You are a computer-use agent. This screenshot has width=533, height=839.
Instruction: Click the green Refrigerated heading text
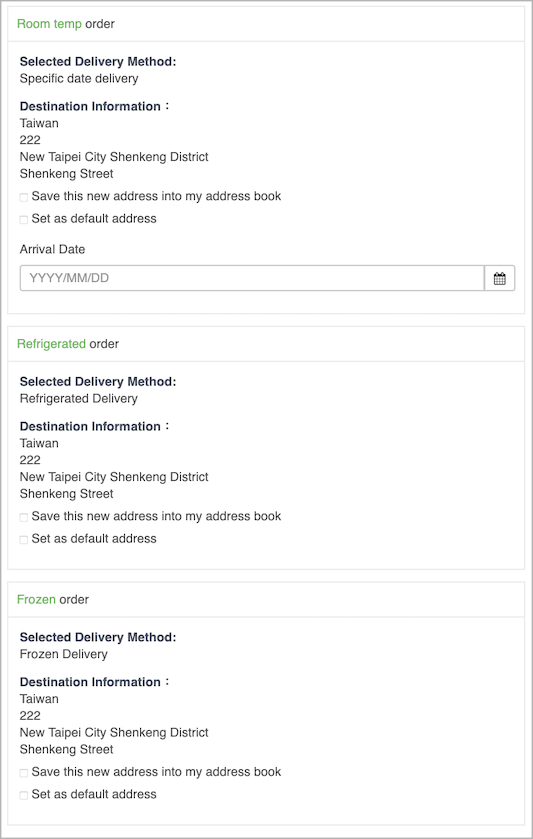(51, 344)
